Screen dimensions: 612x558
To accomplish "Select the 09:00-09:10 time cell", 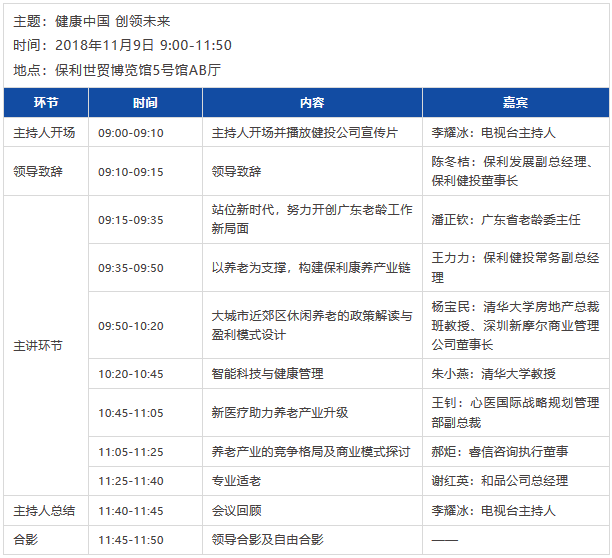I will pyautogui.click(x=131, y=132).
